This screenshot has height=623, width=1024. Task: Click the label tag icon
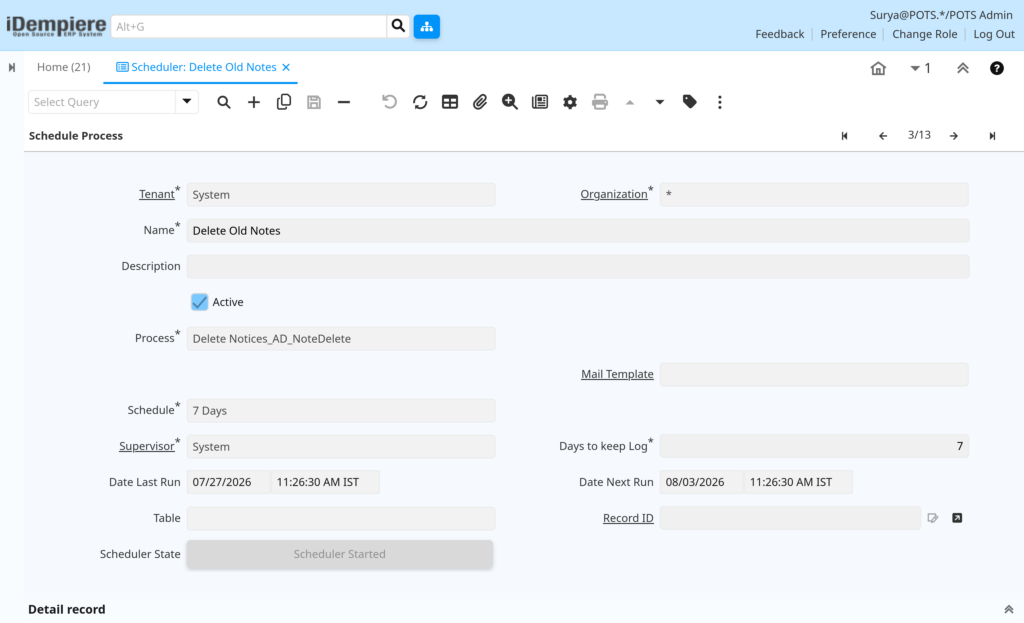coord(690,102)
